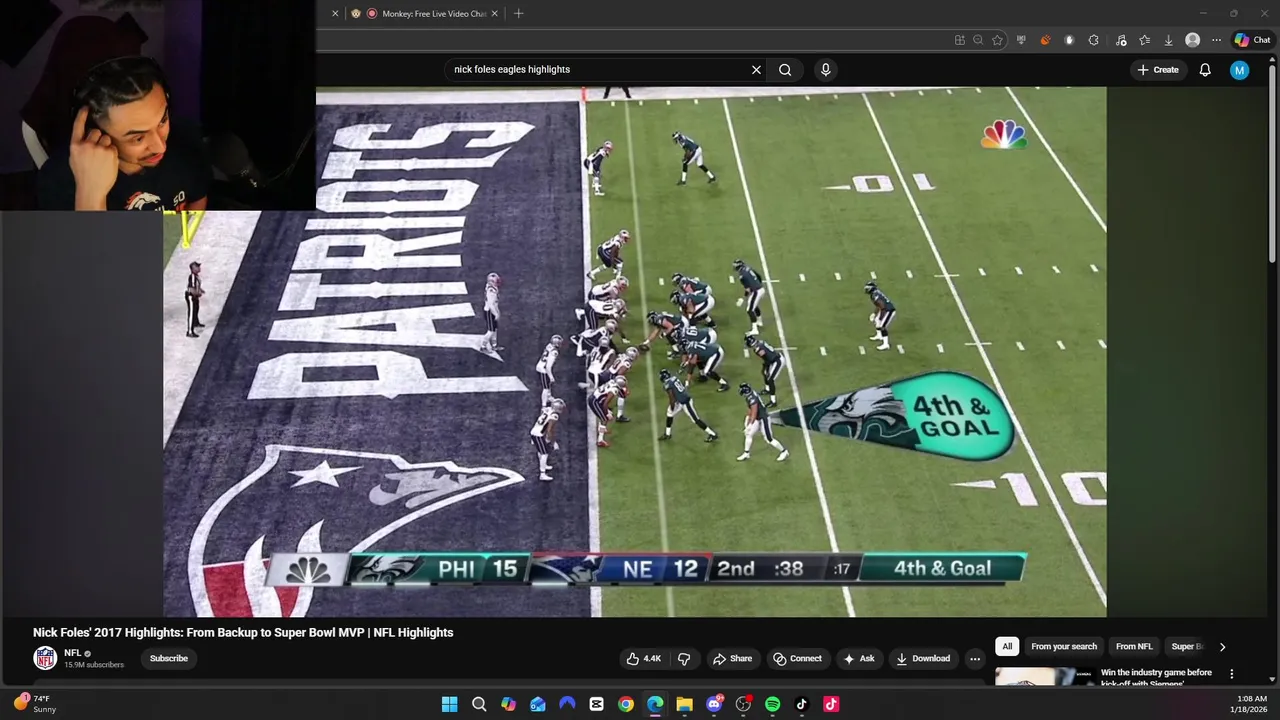
Task: Open Windows taskbar Search
Action: click(479, 704)
